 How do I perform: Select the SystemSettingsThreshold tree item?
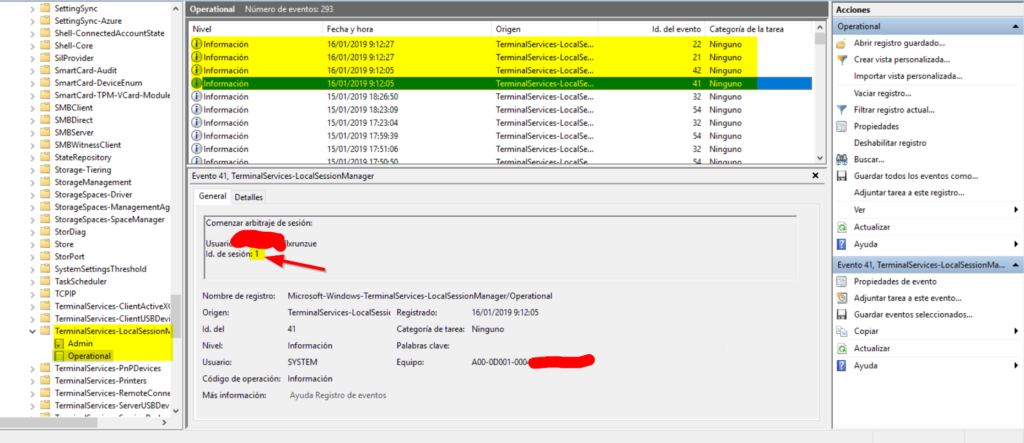(x=101, y=269)
